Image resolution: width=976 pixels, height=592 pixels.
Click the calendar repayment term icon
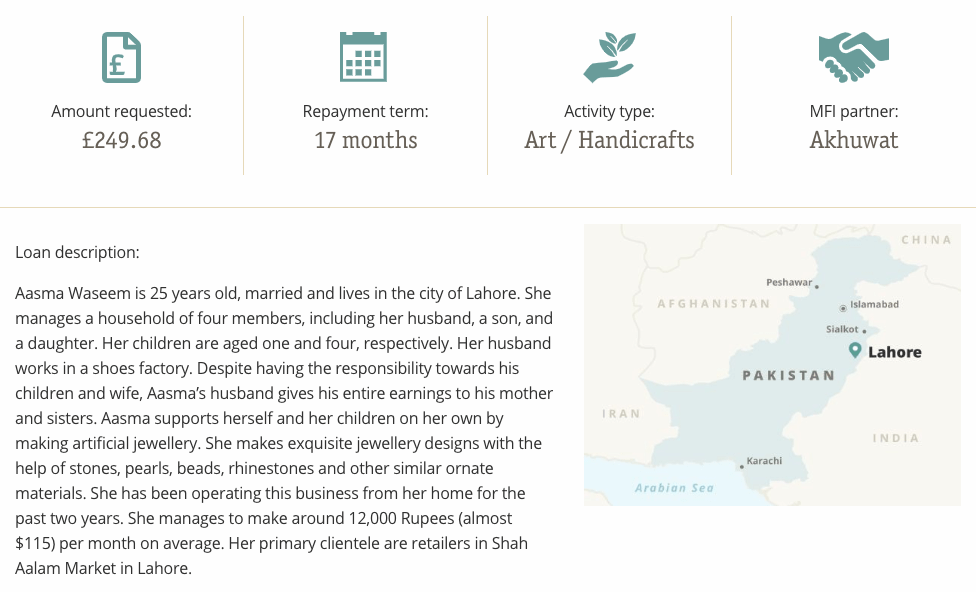(364, 57)
